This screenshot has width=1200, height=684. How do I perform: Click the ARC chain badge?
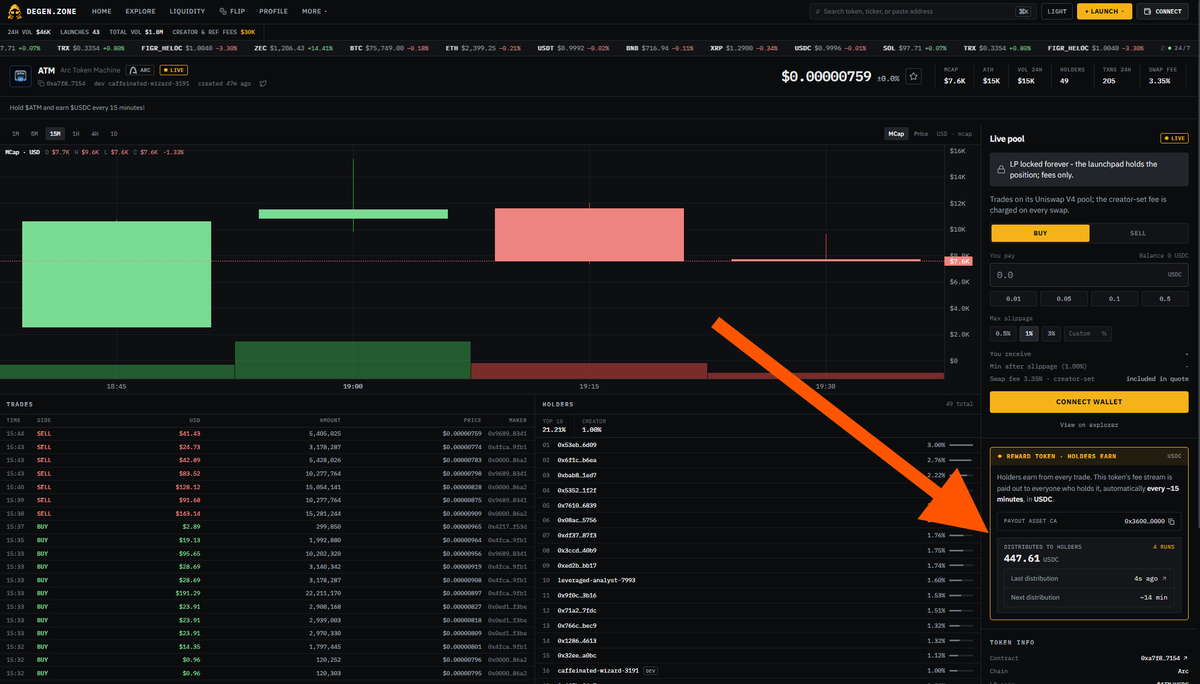pos(140,71)
